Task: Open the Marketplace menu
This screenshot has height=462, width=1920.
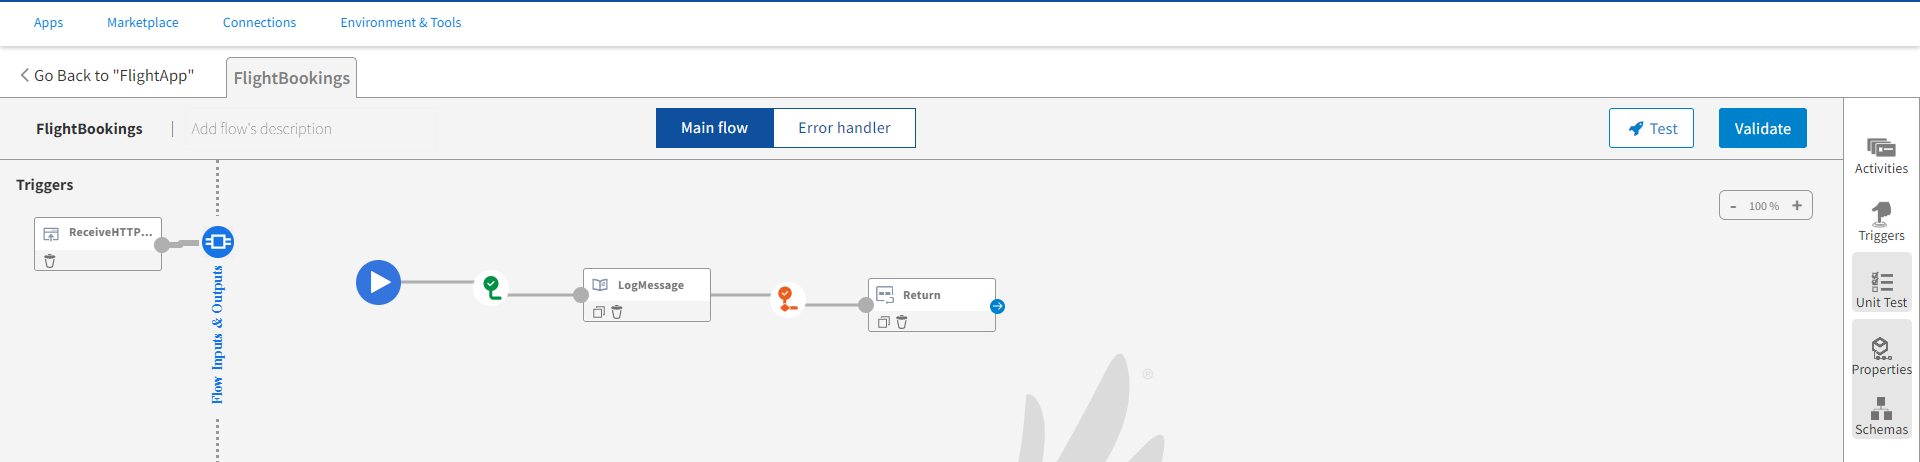Action: pyautogui.click(x=143, y=22)
